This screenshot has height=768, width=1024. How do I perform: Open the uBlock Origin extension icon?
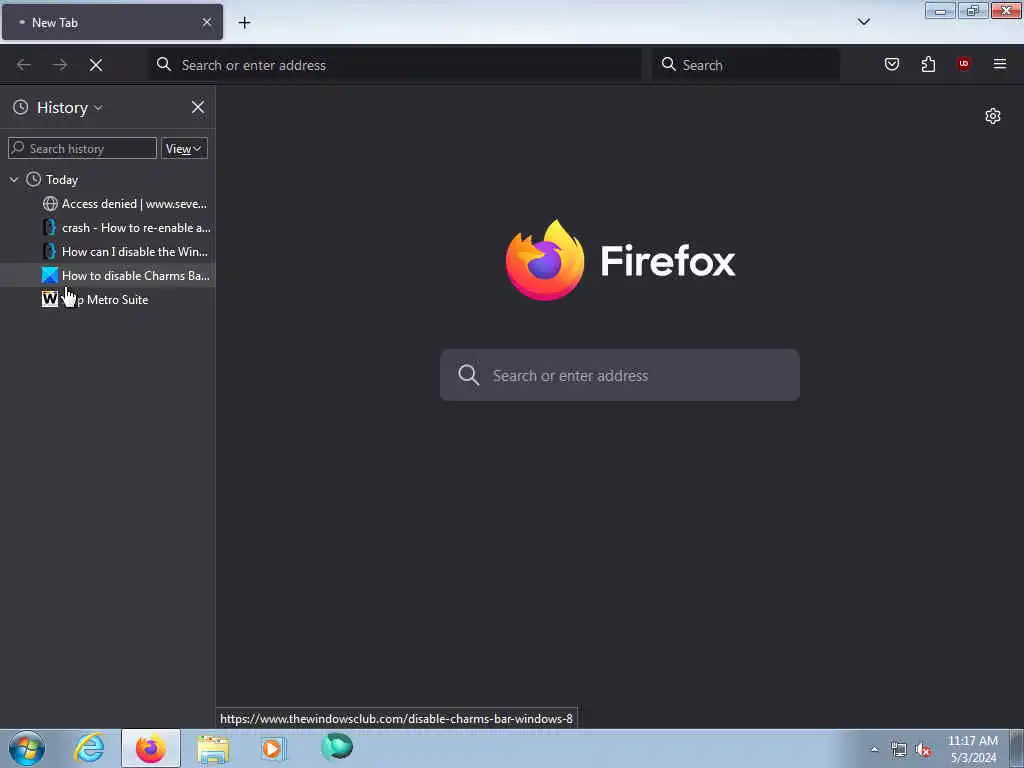point(963,64)
